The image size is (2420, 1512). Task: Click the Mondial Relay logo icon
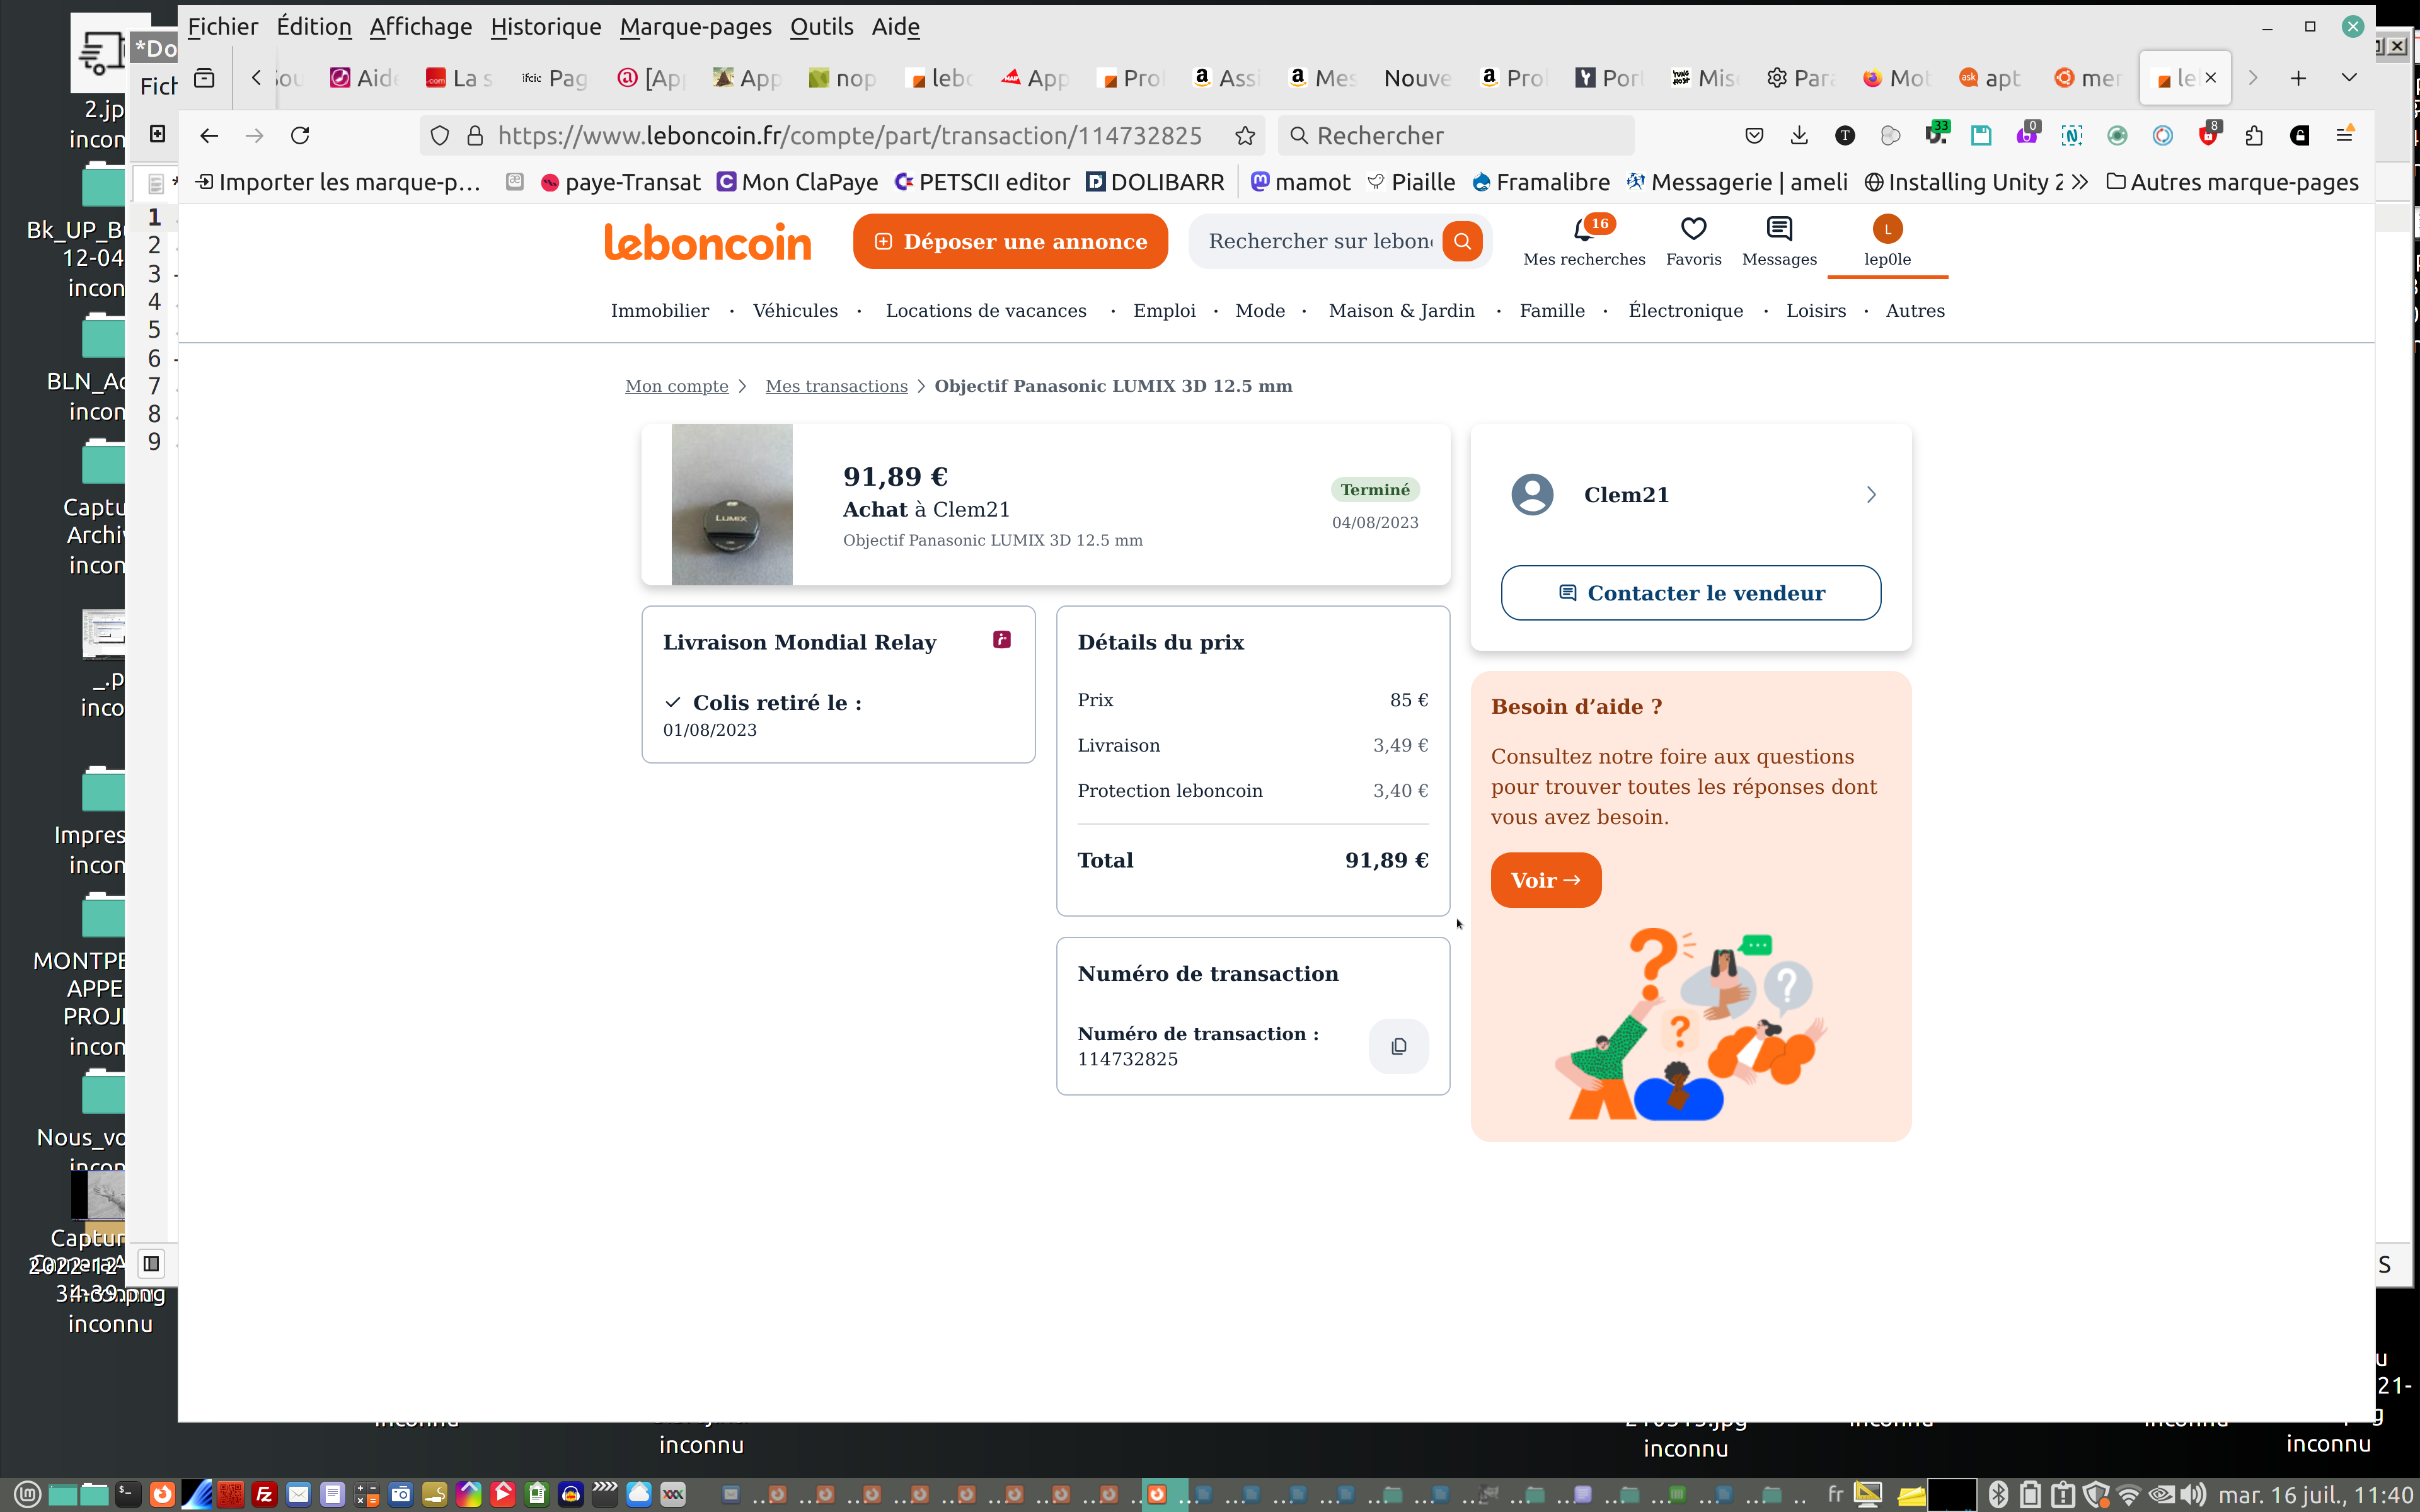[x=1002, y=640]
